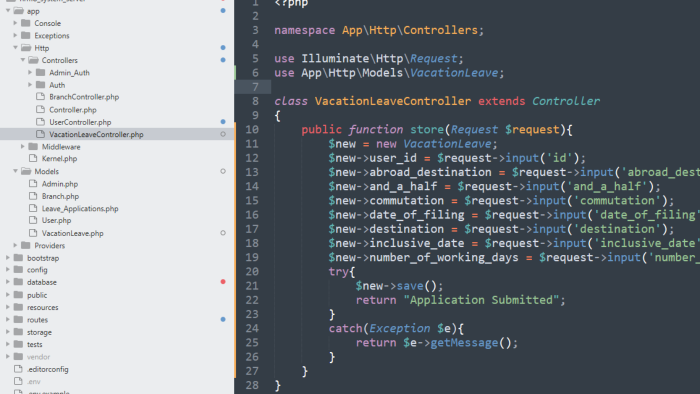
Task: Open VacationLeave.php model file
Action: click(72, 233)
